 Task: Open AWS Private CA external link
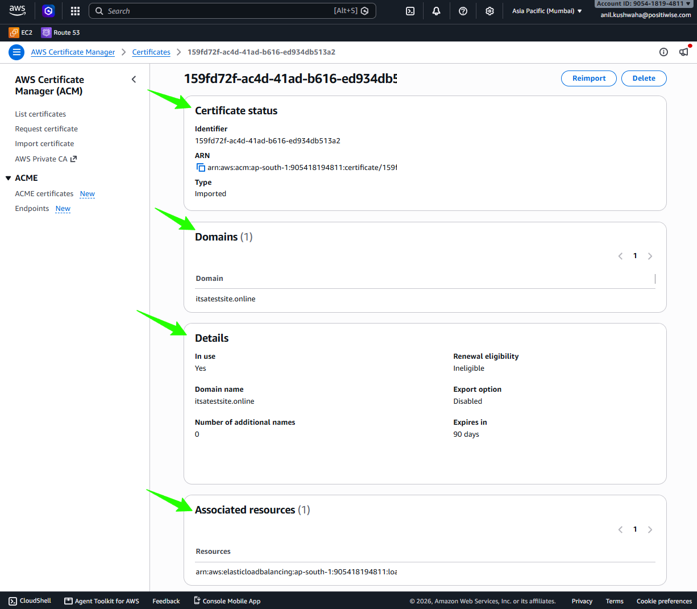tap(46, 159)
